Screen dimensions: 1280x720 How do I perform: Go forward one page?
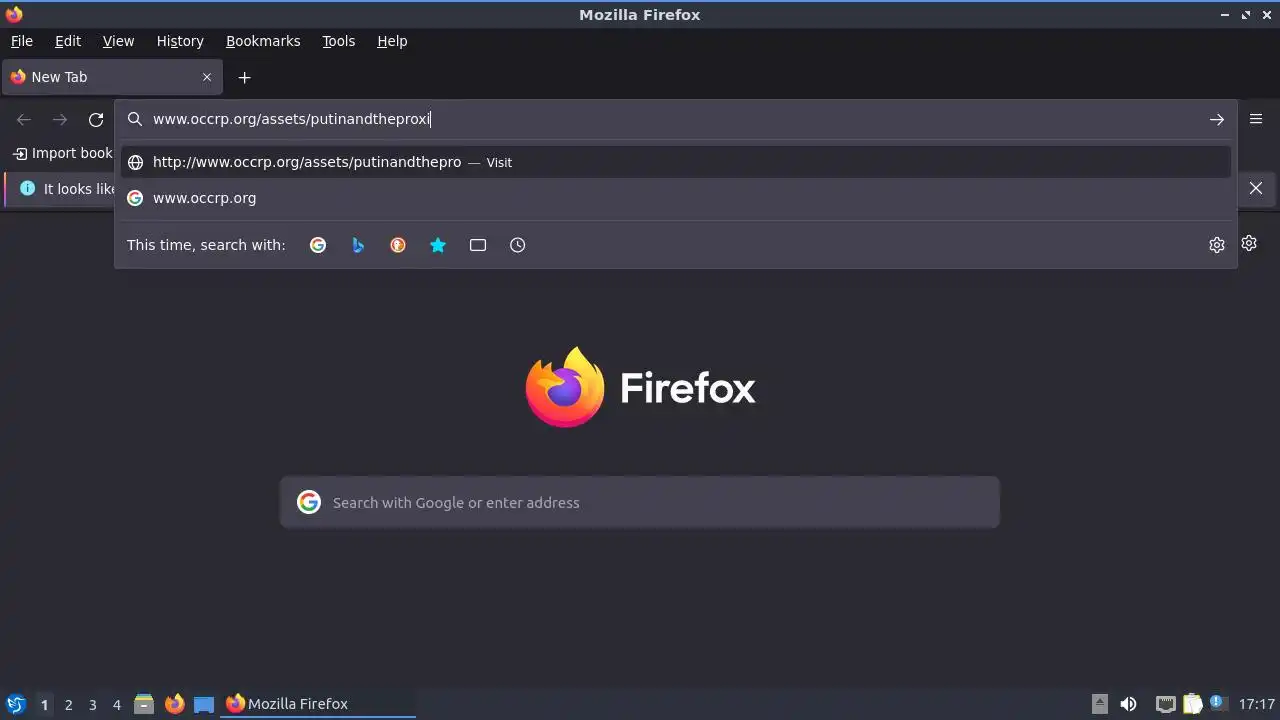(x=60, y=120)
